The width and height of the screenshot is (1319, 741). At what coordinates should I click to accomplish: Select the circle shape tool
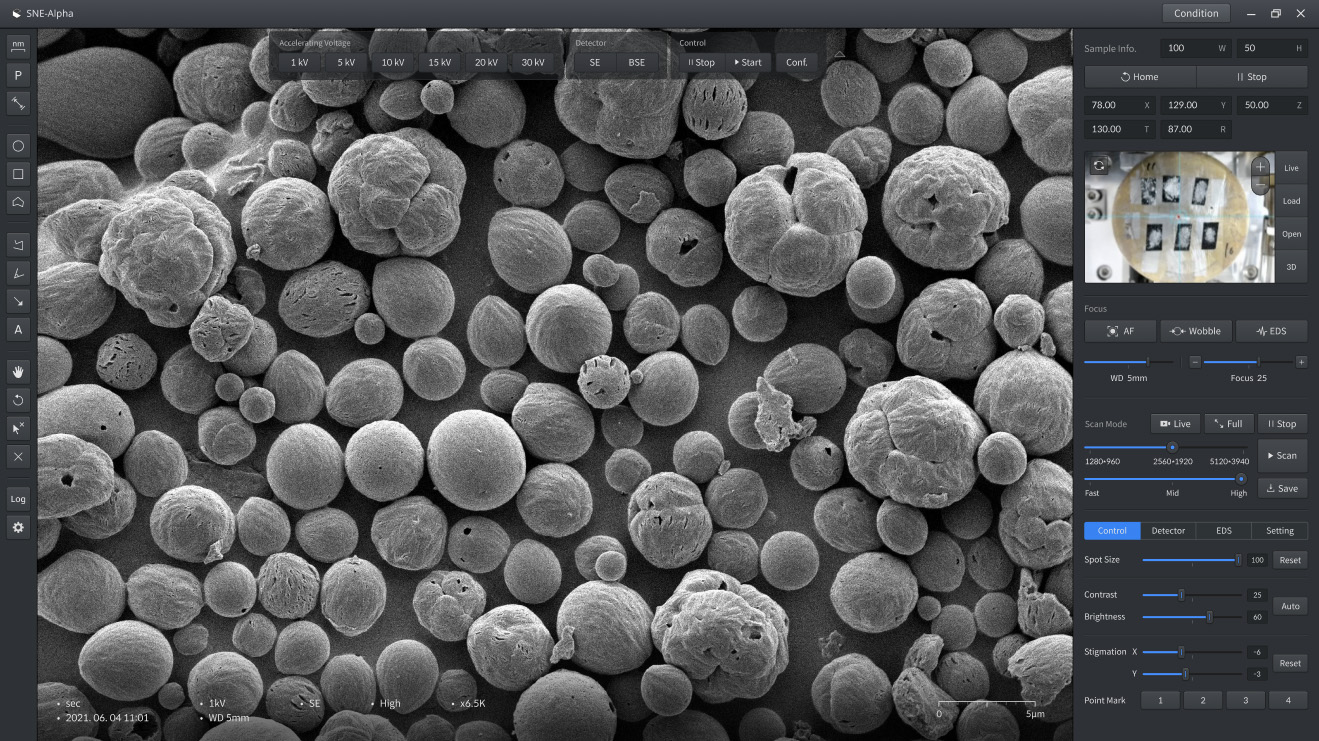coord(18,146)
